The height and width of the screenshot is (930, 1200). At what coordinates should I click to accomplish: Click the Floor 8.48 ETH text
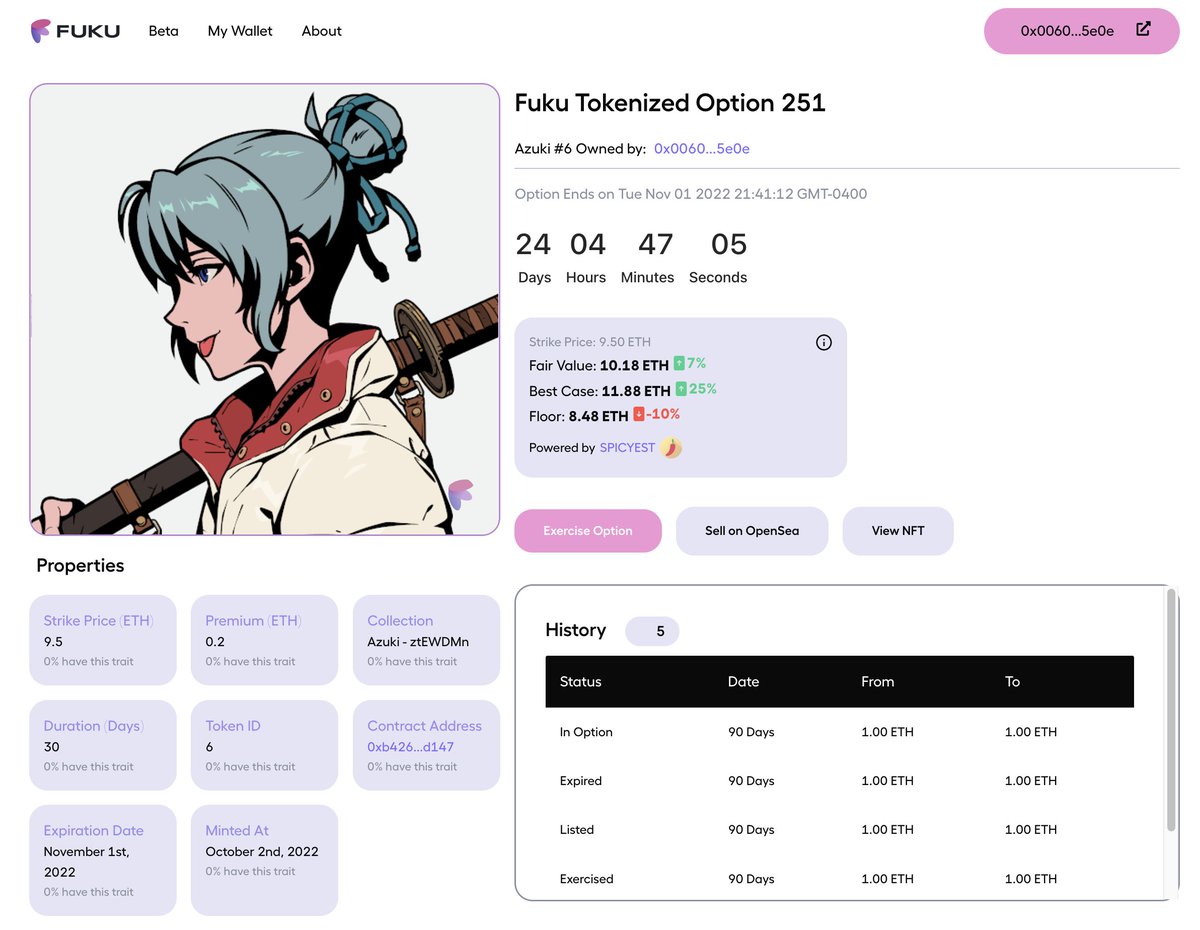[579, 416]
